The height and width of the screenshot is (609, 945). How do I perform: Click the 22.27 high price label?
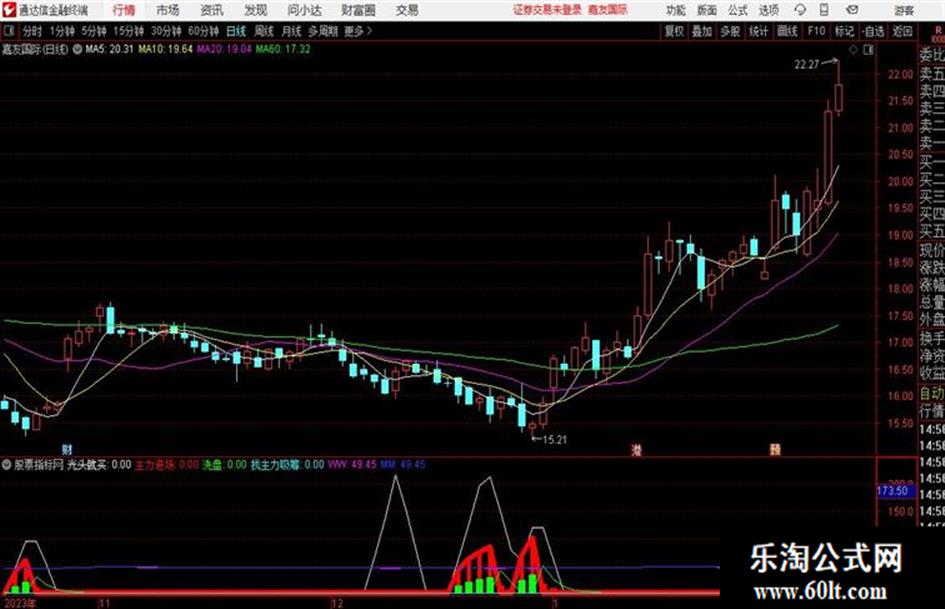806,65
